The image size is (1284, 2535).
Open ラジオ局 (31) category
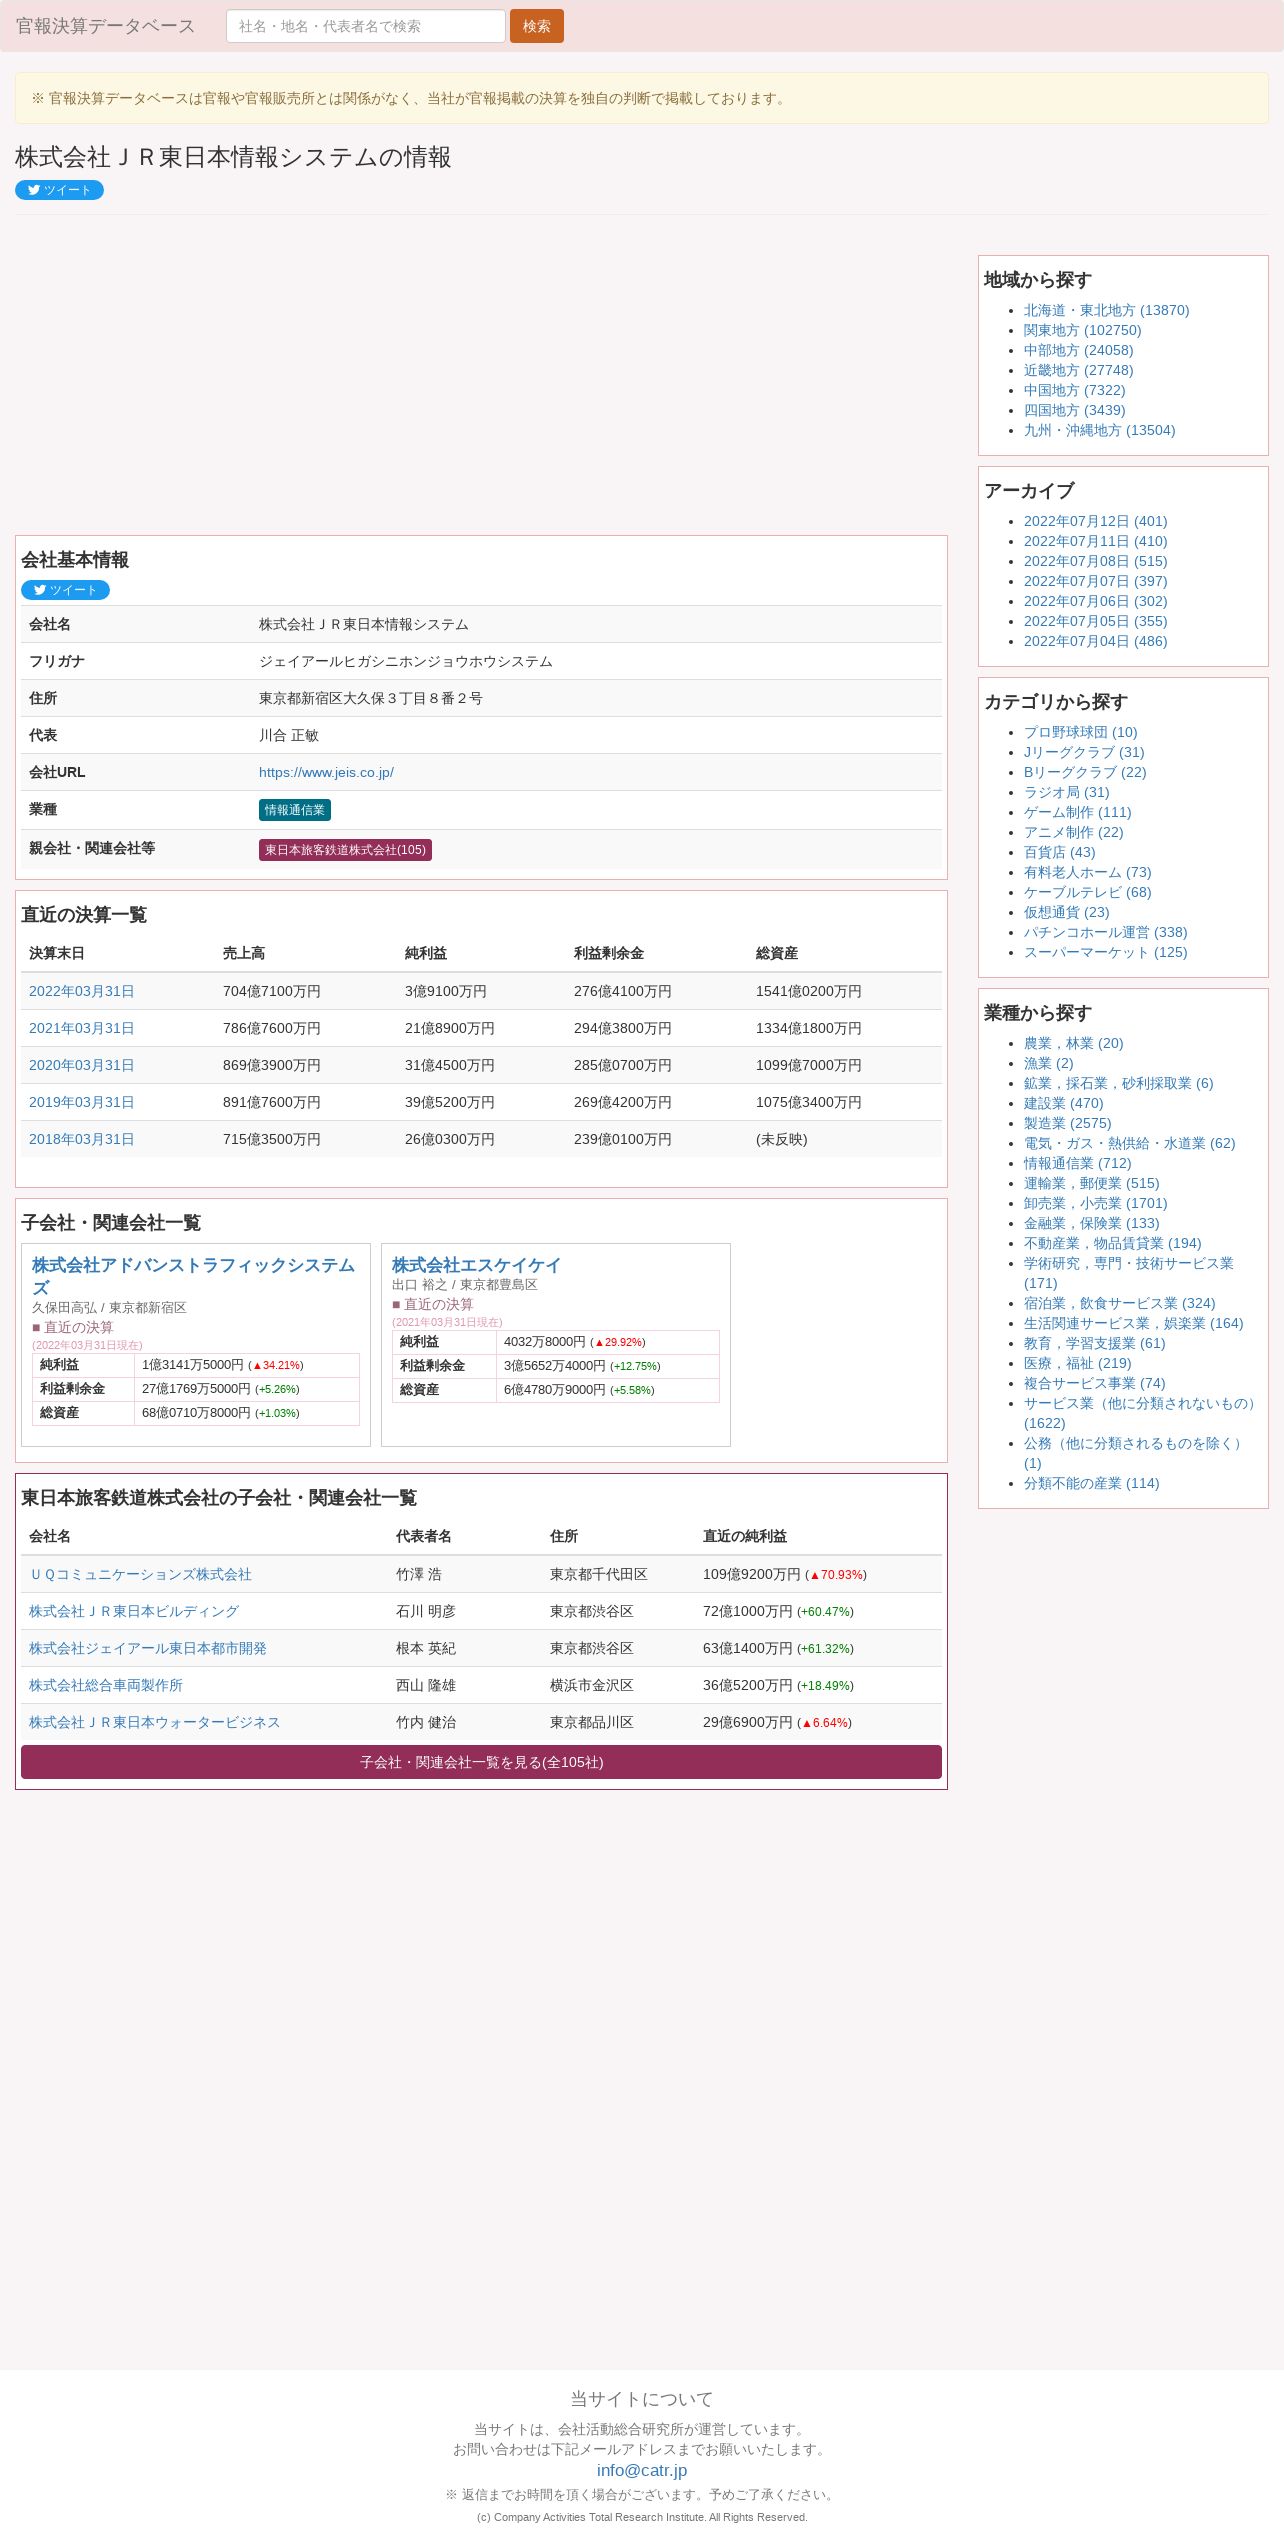tap(1066, 792)
